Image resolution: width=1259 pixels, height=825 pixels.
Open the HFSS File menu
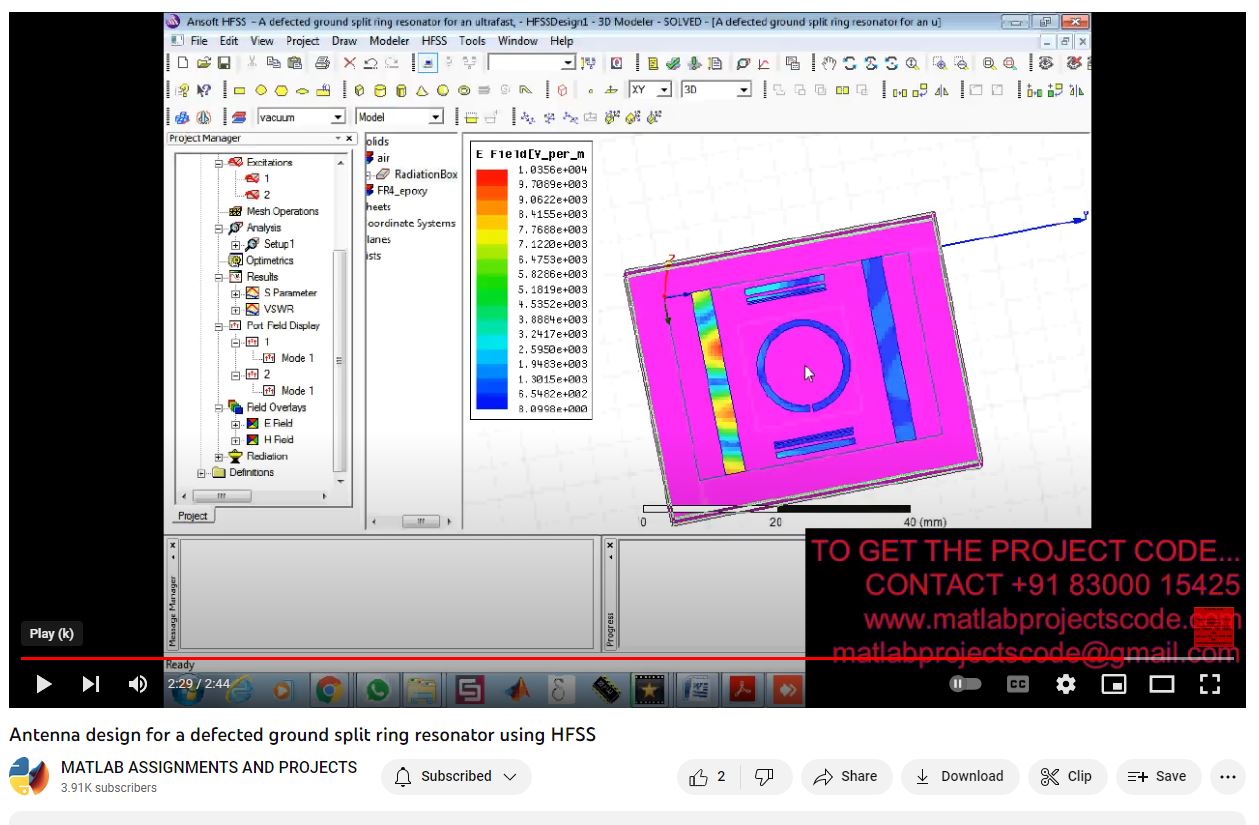[x=199, y=41]
